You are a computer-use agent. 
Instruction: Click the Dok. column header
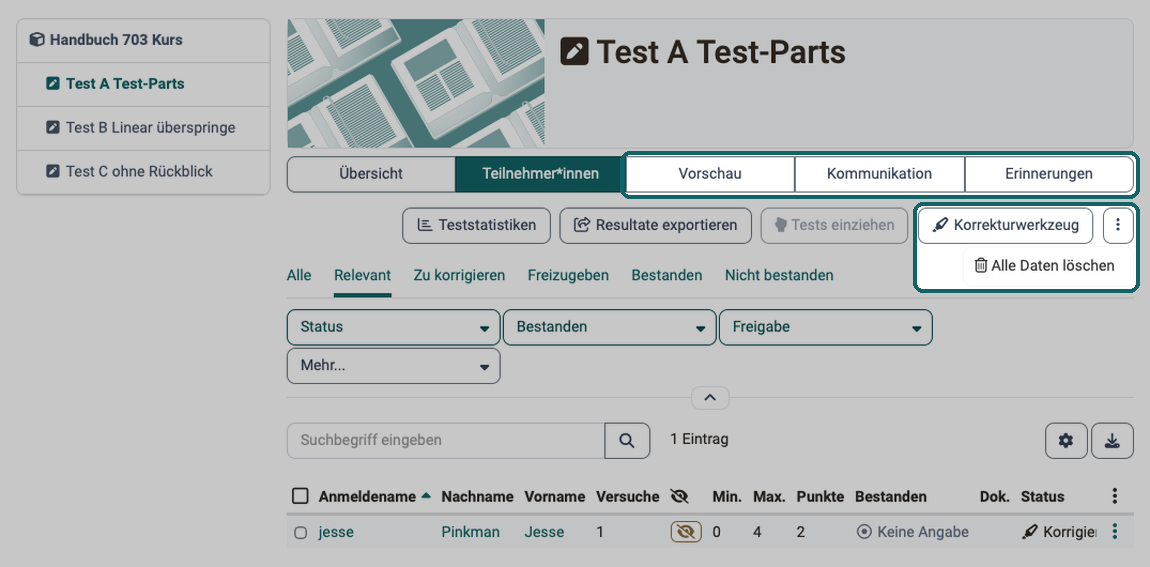coord(995,497)
